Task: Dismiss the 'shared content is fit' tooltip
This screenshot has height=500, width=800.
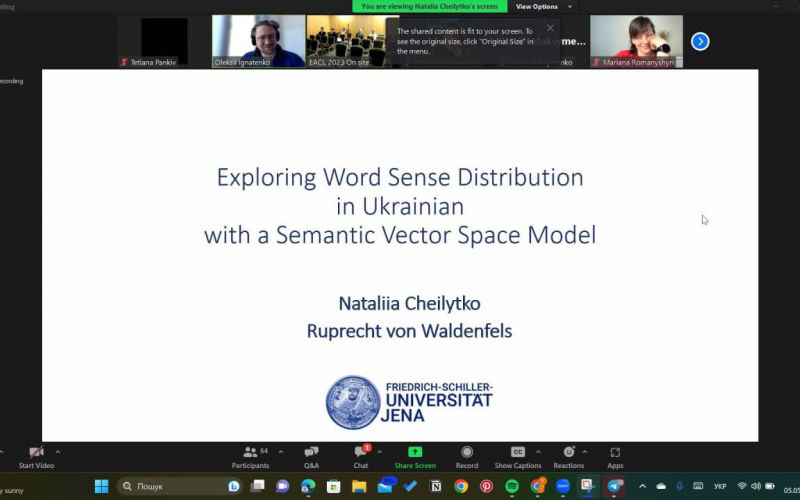Action: point(550,28)
